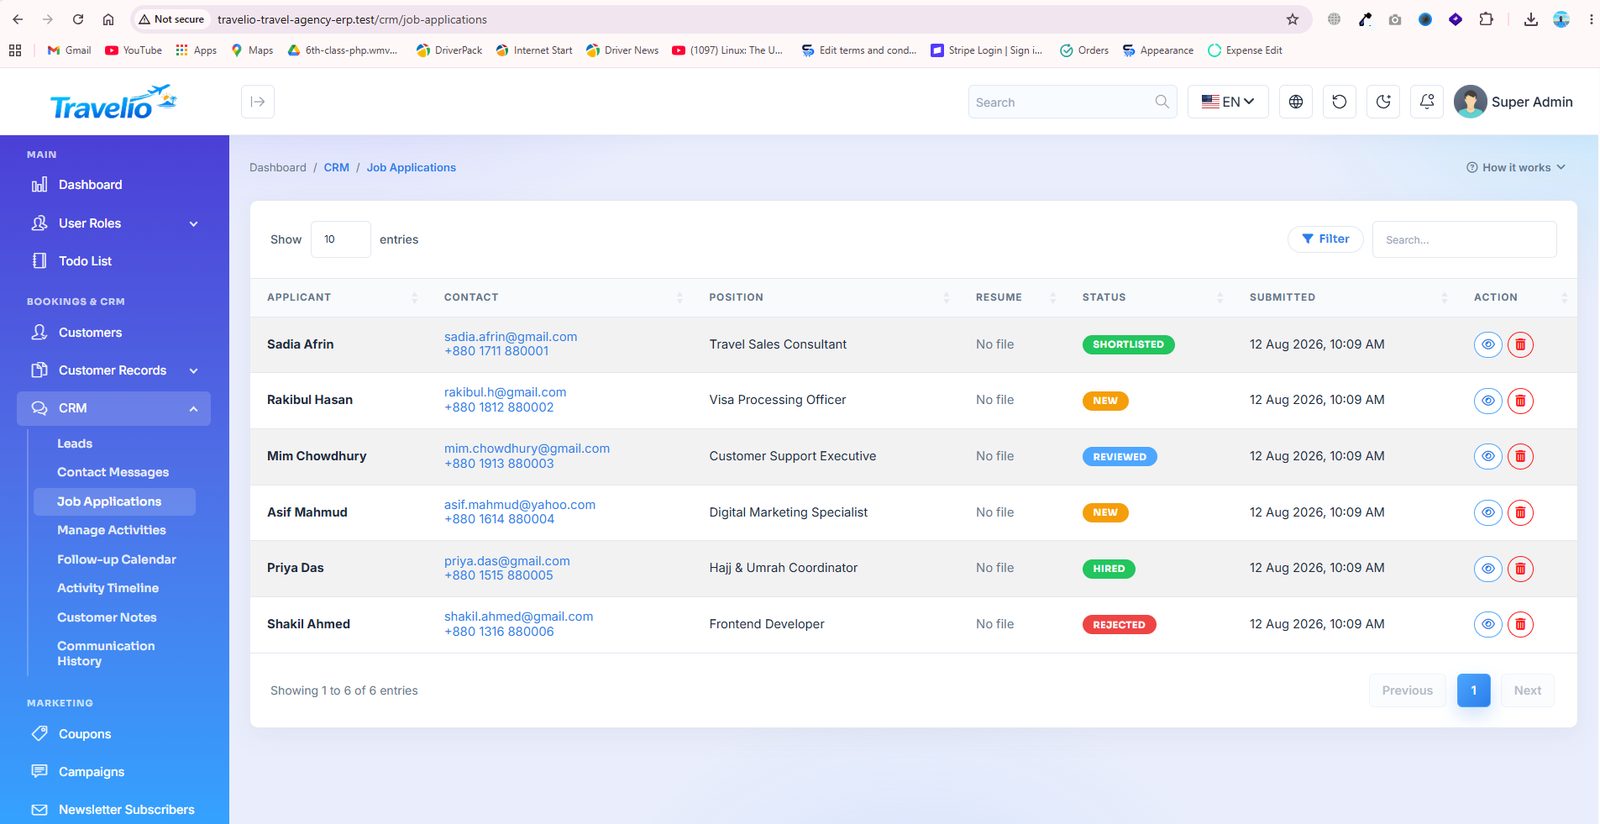Screen dimensions: 1600x824
Task: Delete Rakibul Hasan's application
Action: click(x=1520, y=400)
